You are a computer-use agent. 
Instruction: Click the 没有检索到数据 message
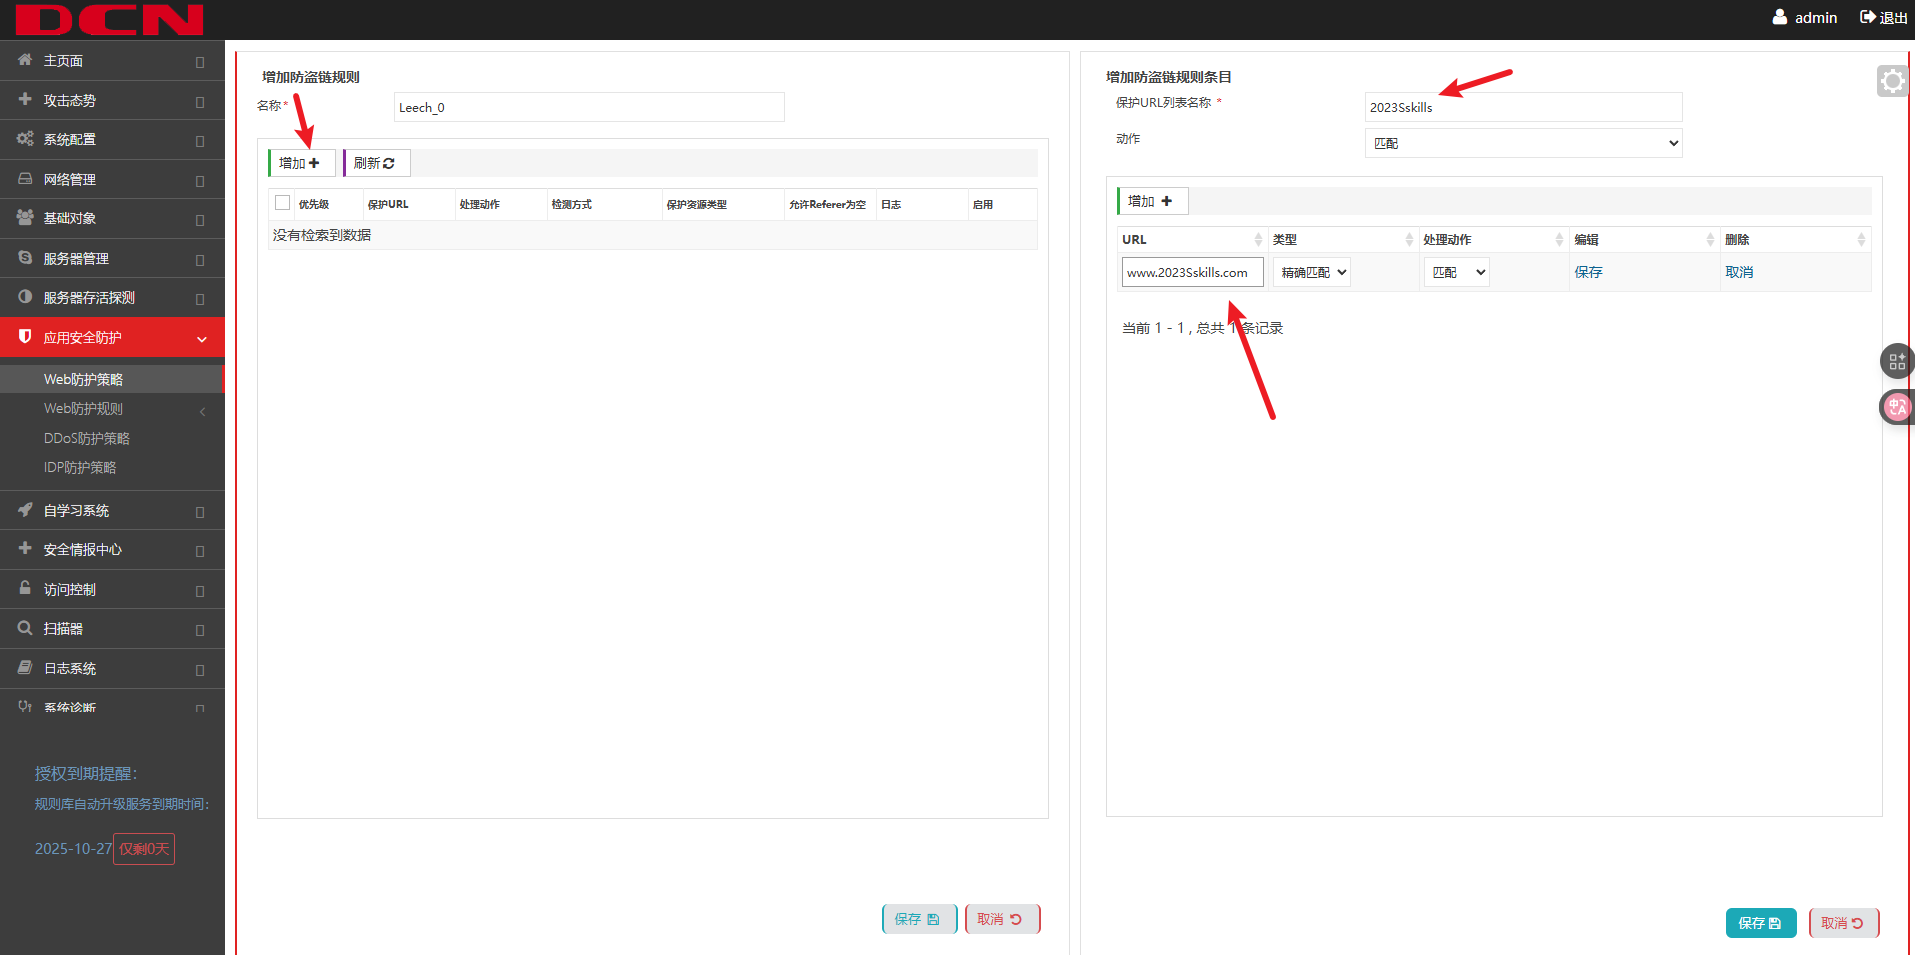coord(322,235)
